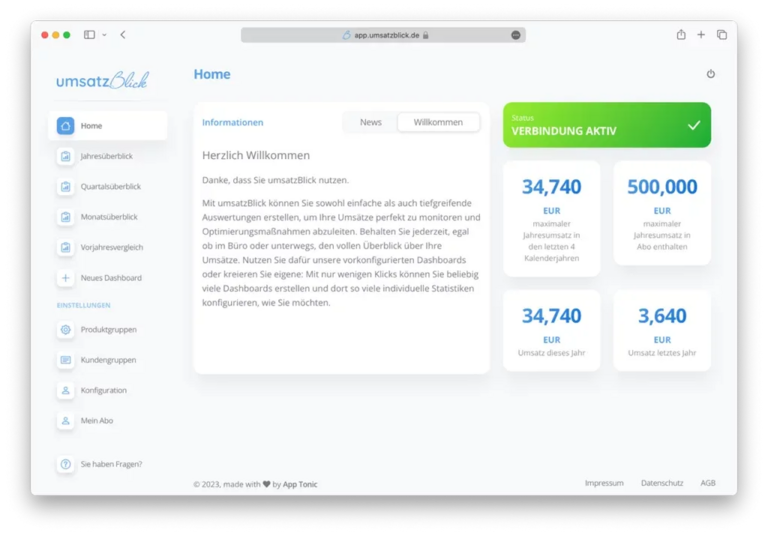Select the Willkommen tab
The width and height of the screenshot is (768, 536).
click(438, 122)
